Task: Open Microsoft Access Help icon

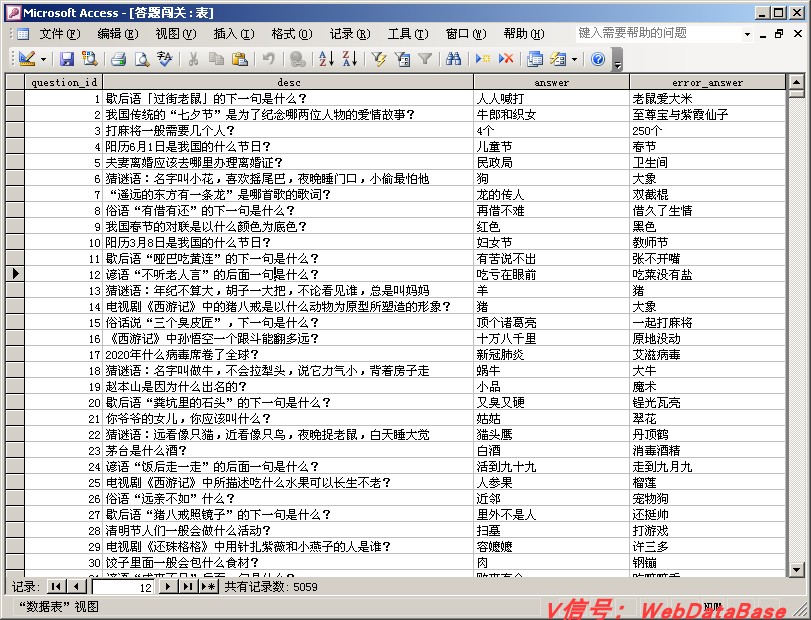Action: pos(598,59)
